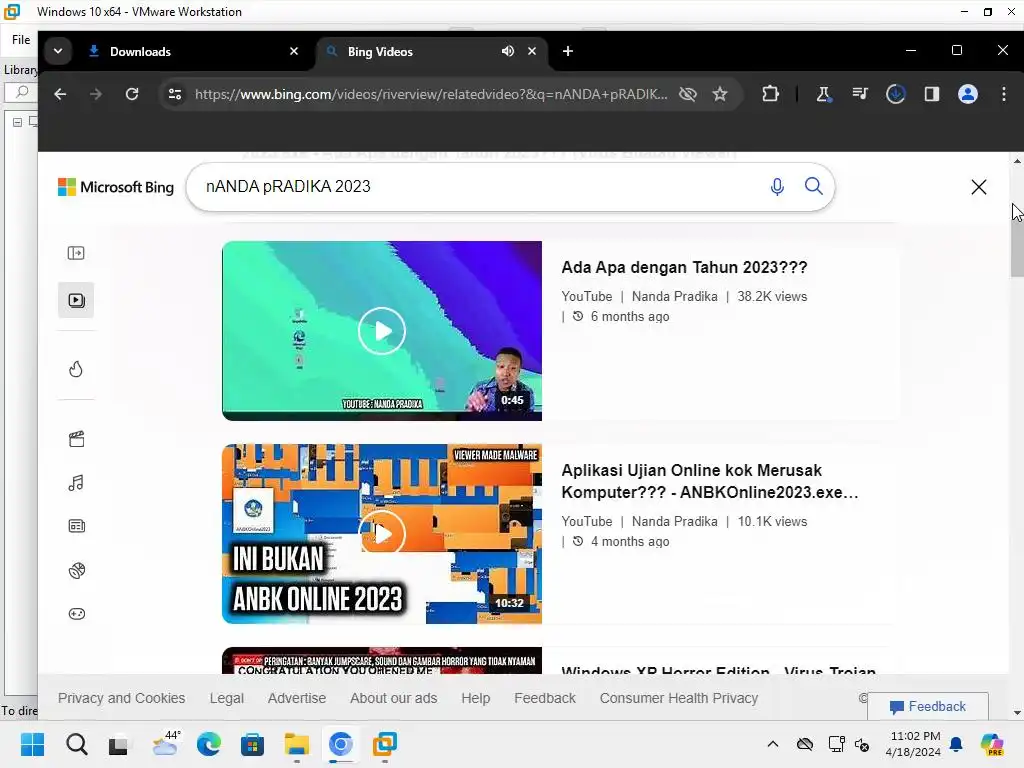The width and height of the screenshot is (1024, 768).
Task: Open the notification bell in taskbar
Action: (956, 744)
